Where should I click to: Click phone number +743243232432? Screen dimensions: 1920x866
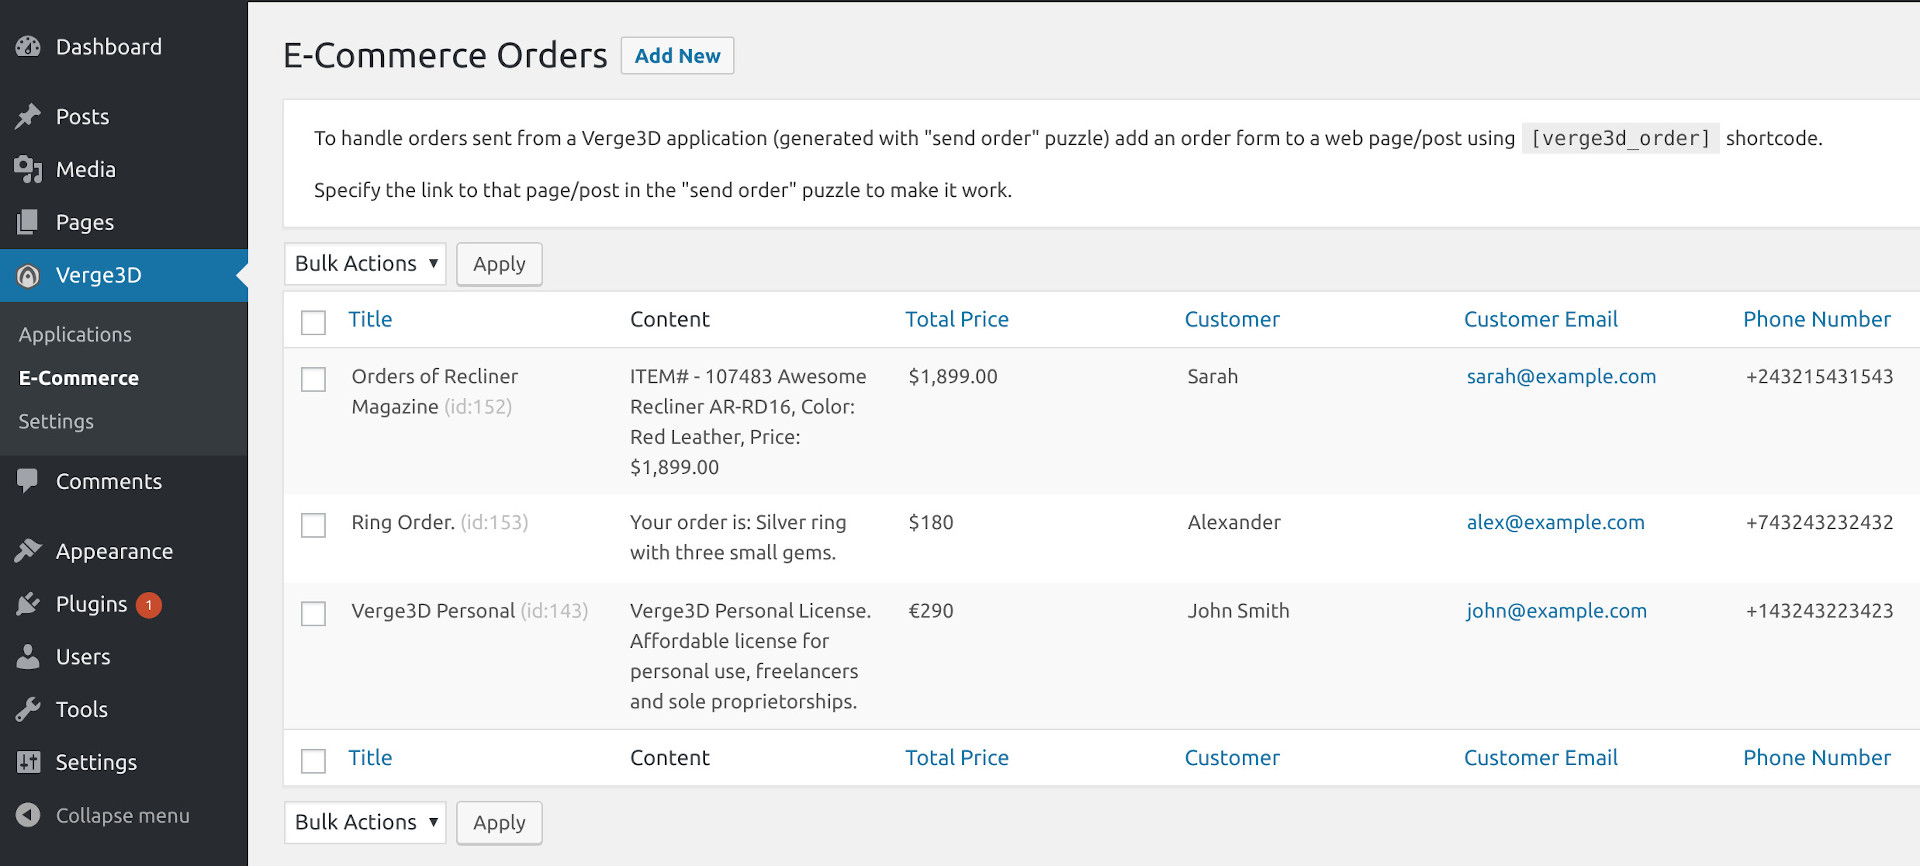coord(1819,522)
